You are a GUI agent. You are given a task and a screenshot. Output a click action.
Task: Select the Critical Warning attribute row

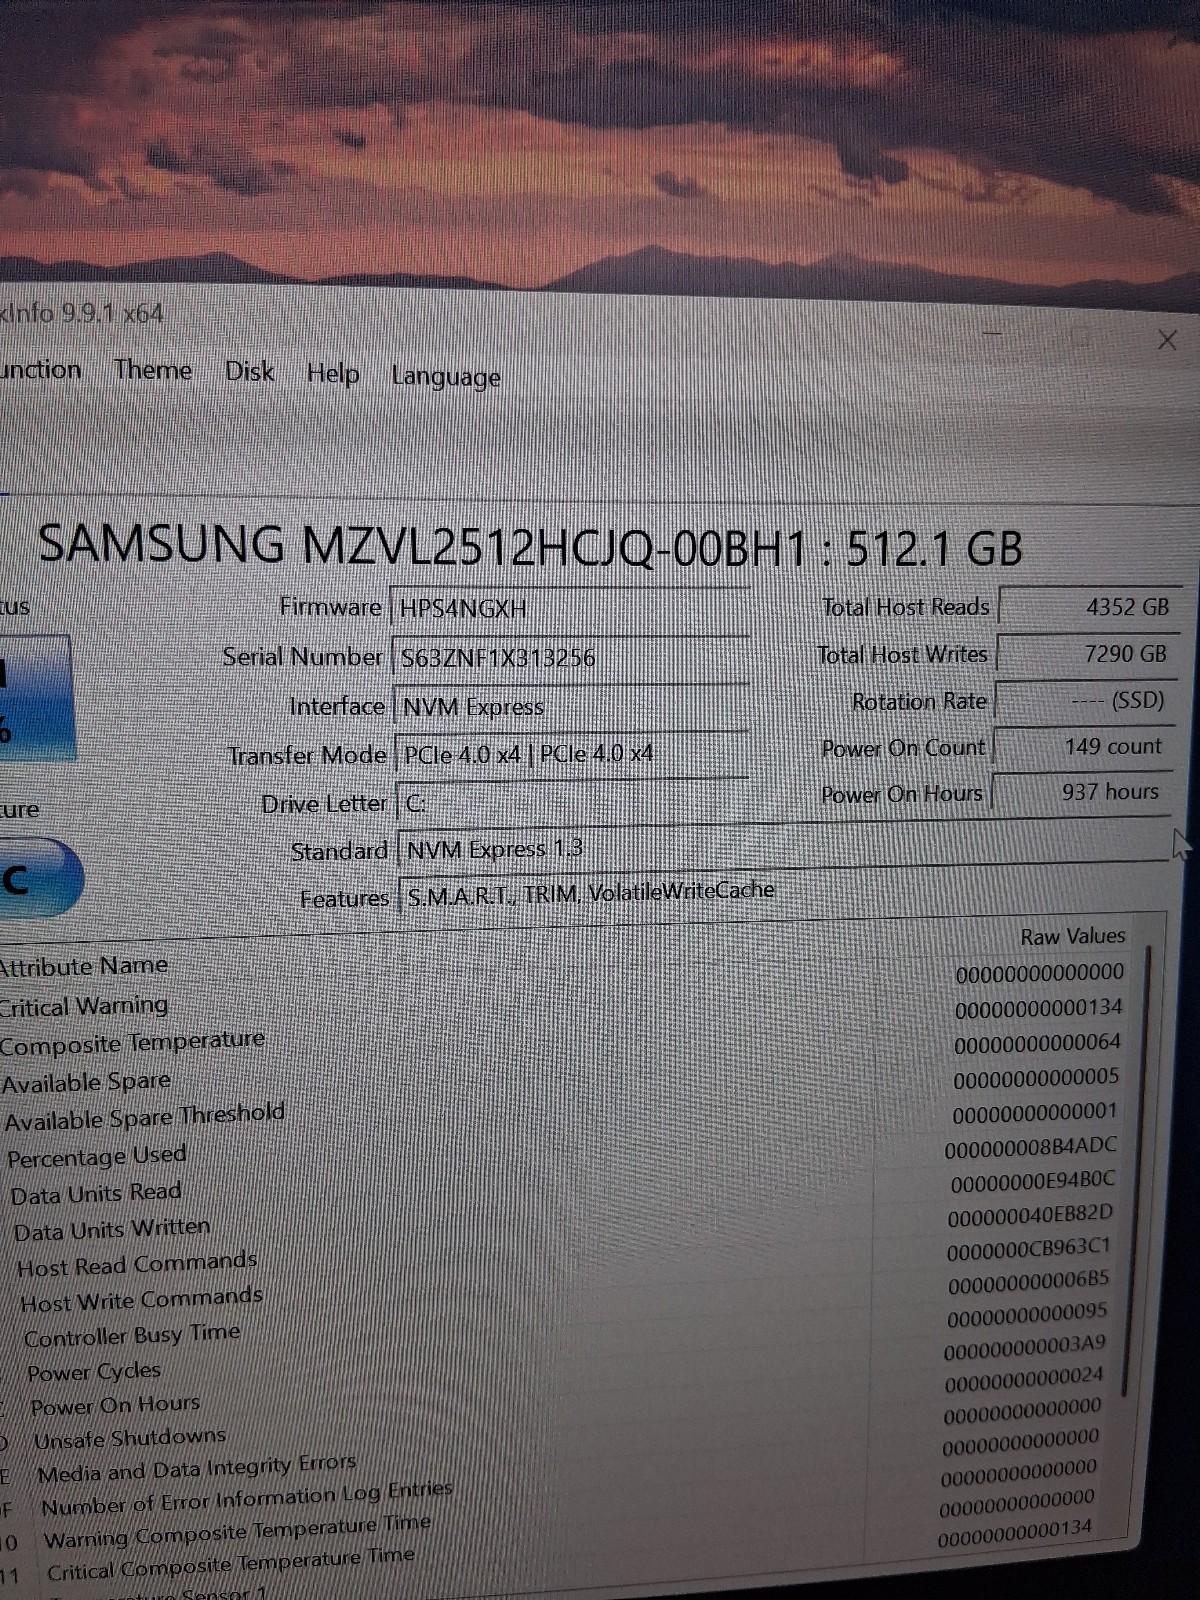pyautogui.click(x=565, y=990)
